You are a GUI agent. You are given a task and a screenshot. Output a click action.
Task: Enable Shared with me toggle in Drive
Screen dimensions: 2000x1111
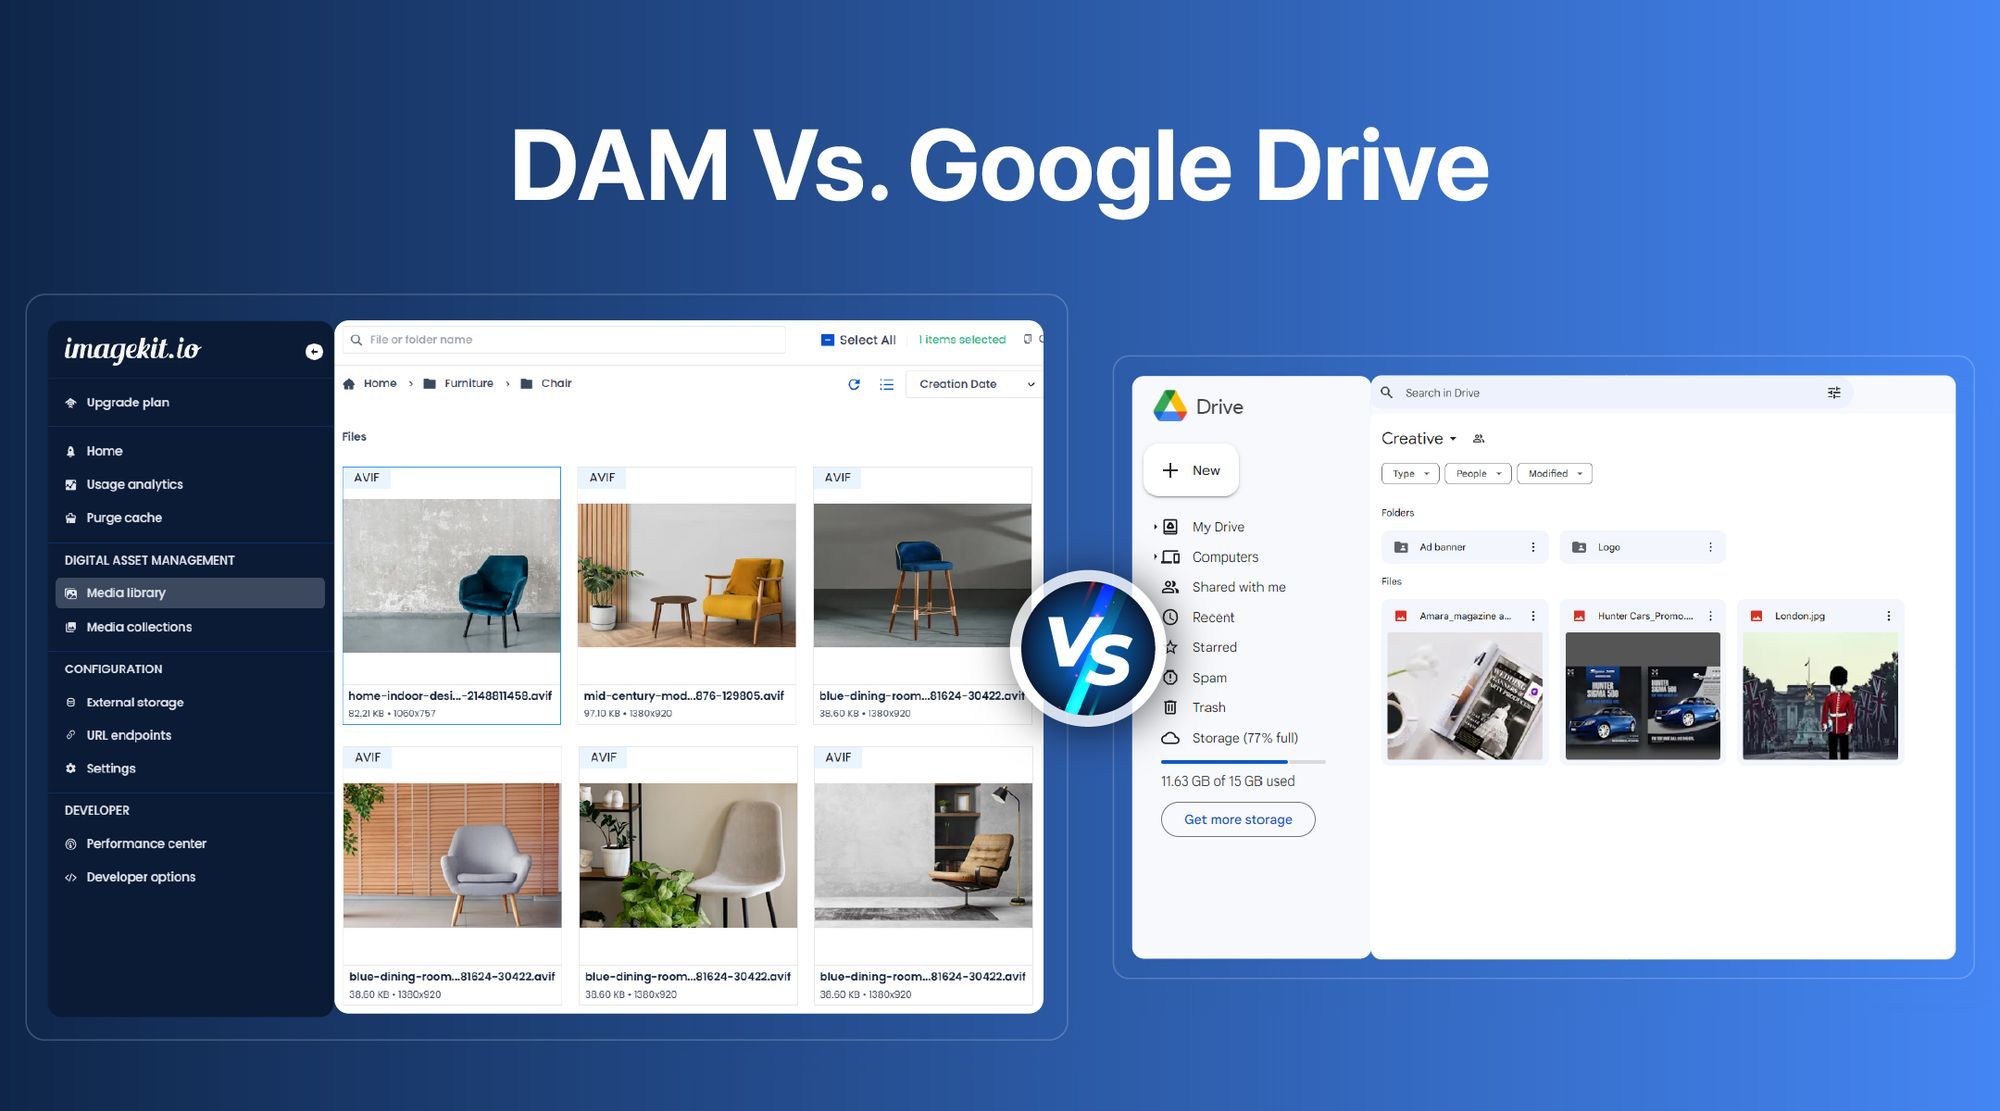1238,588
